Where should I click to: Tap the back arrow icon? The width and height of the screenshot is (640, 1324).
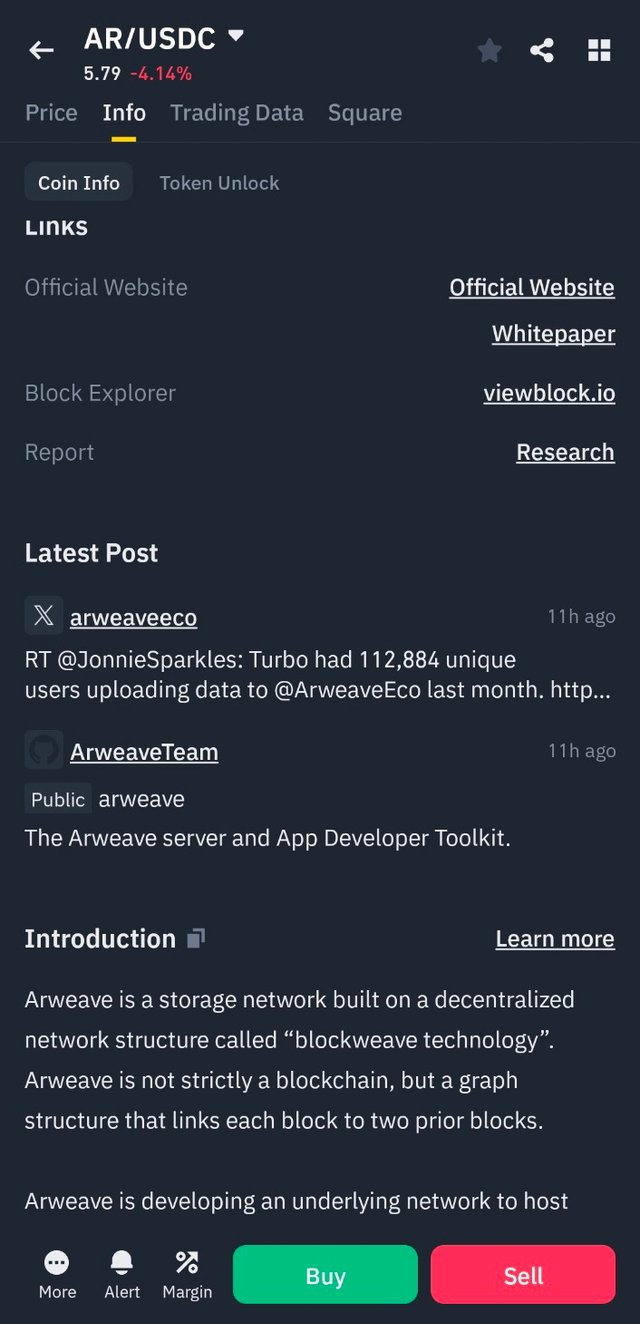point(41,50)
